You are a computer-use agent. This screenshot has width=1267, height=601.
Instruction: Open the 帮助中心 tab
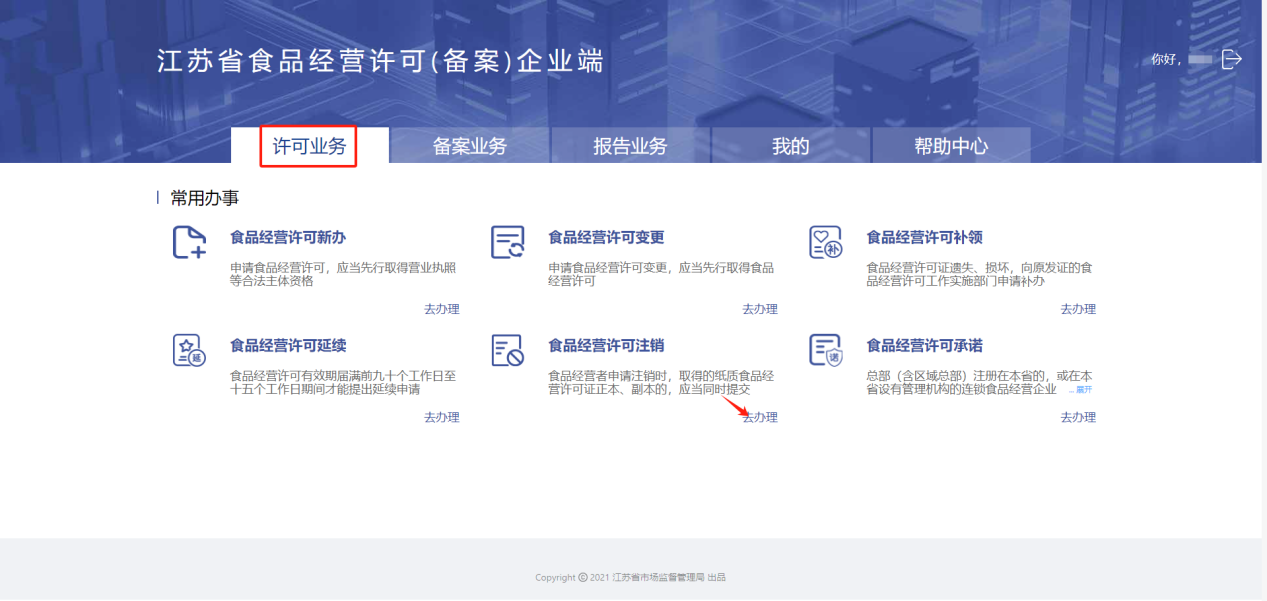951,146
